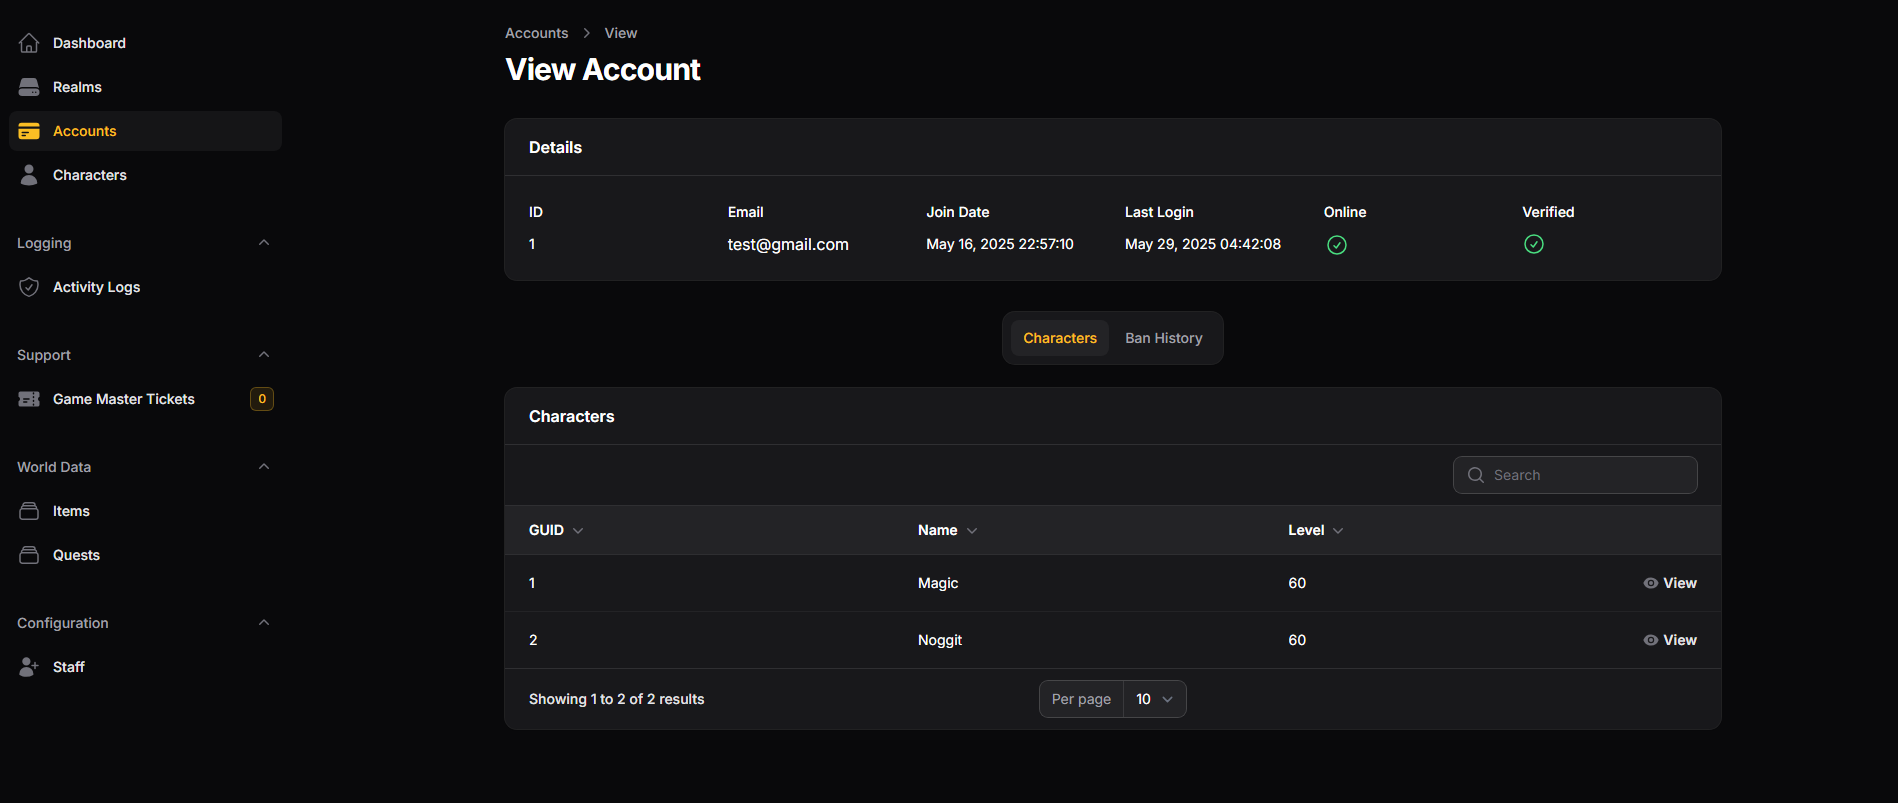Click the Characters person icon in sidebar
Viewport: 1898px width, 803px height.
(x=29, y=175)
